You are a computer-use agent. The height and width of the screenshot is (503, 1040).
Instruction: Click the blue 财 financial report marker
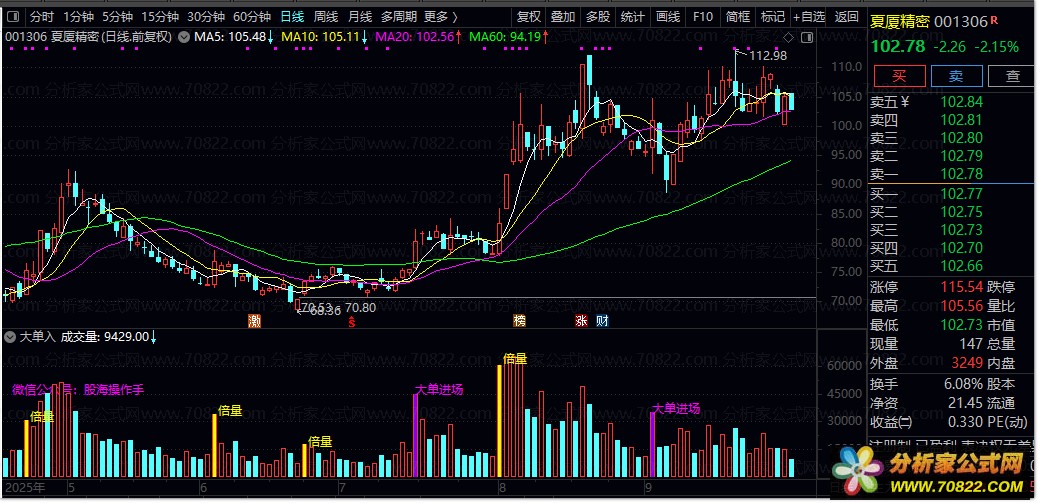point(602,321)
